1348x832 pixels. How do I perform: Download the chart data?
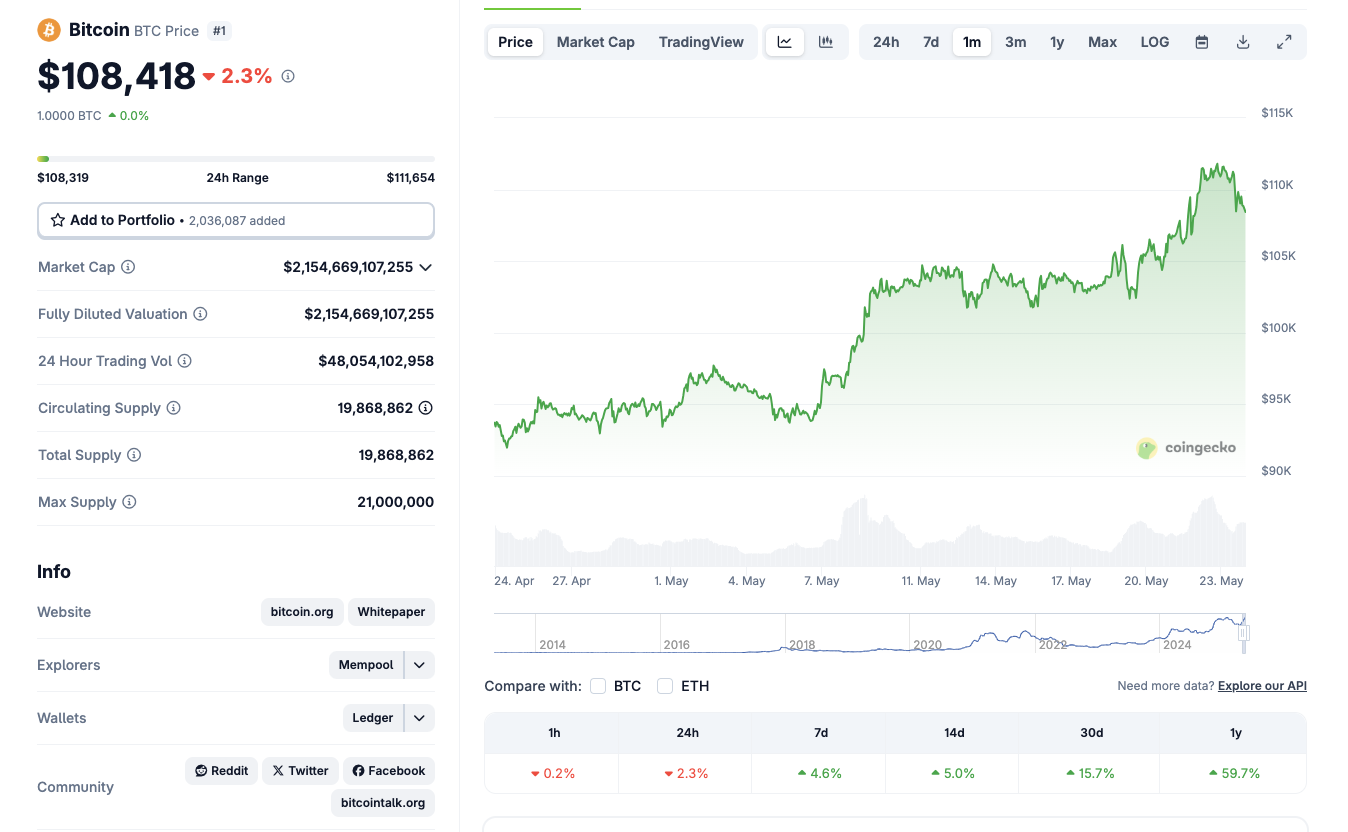pos(1243,42)
